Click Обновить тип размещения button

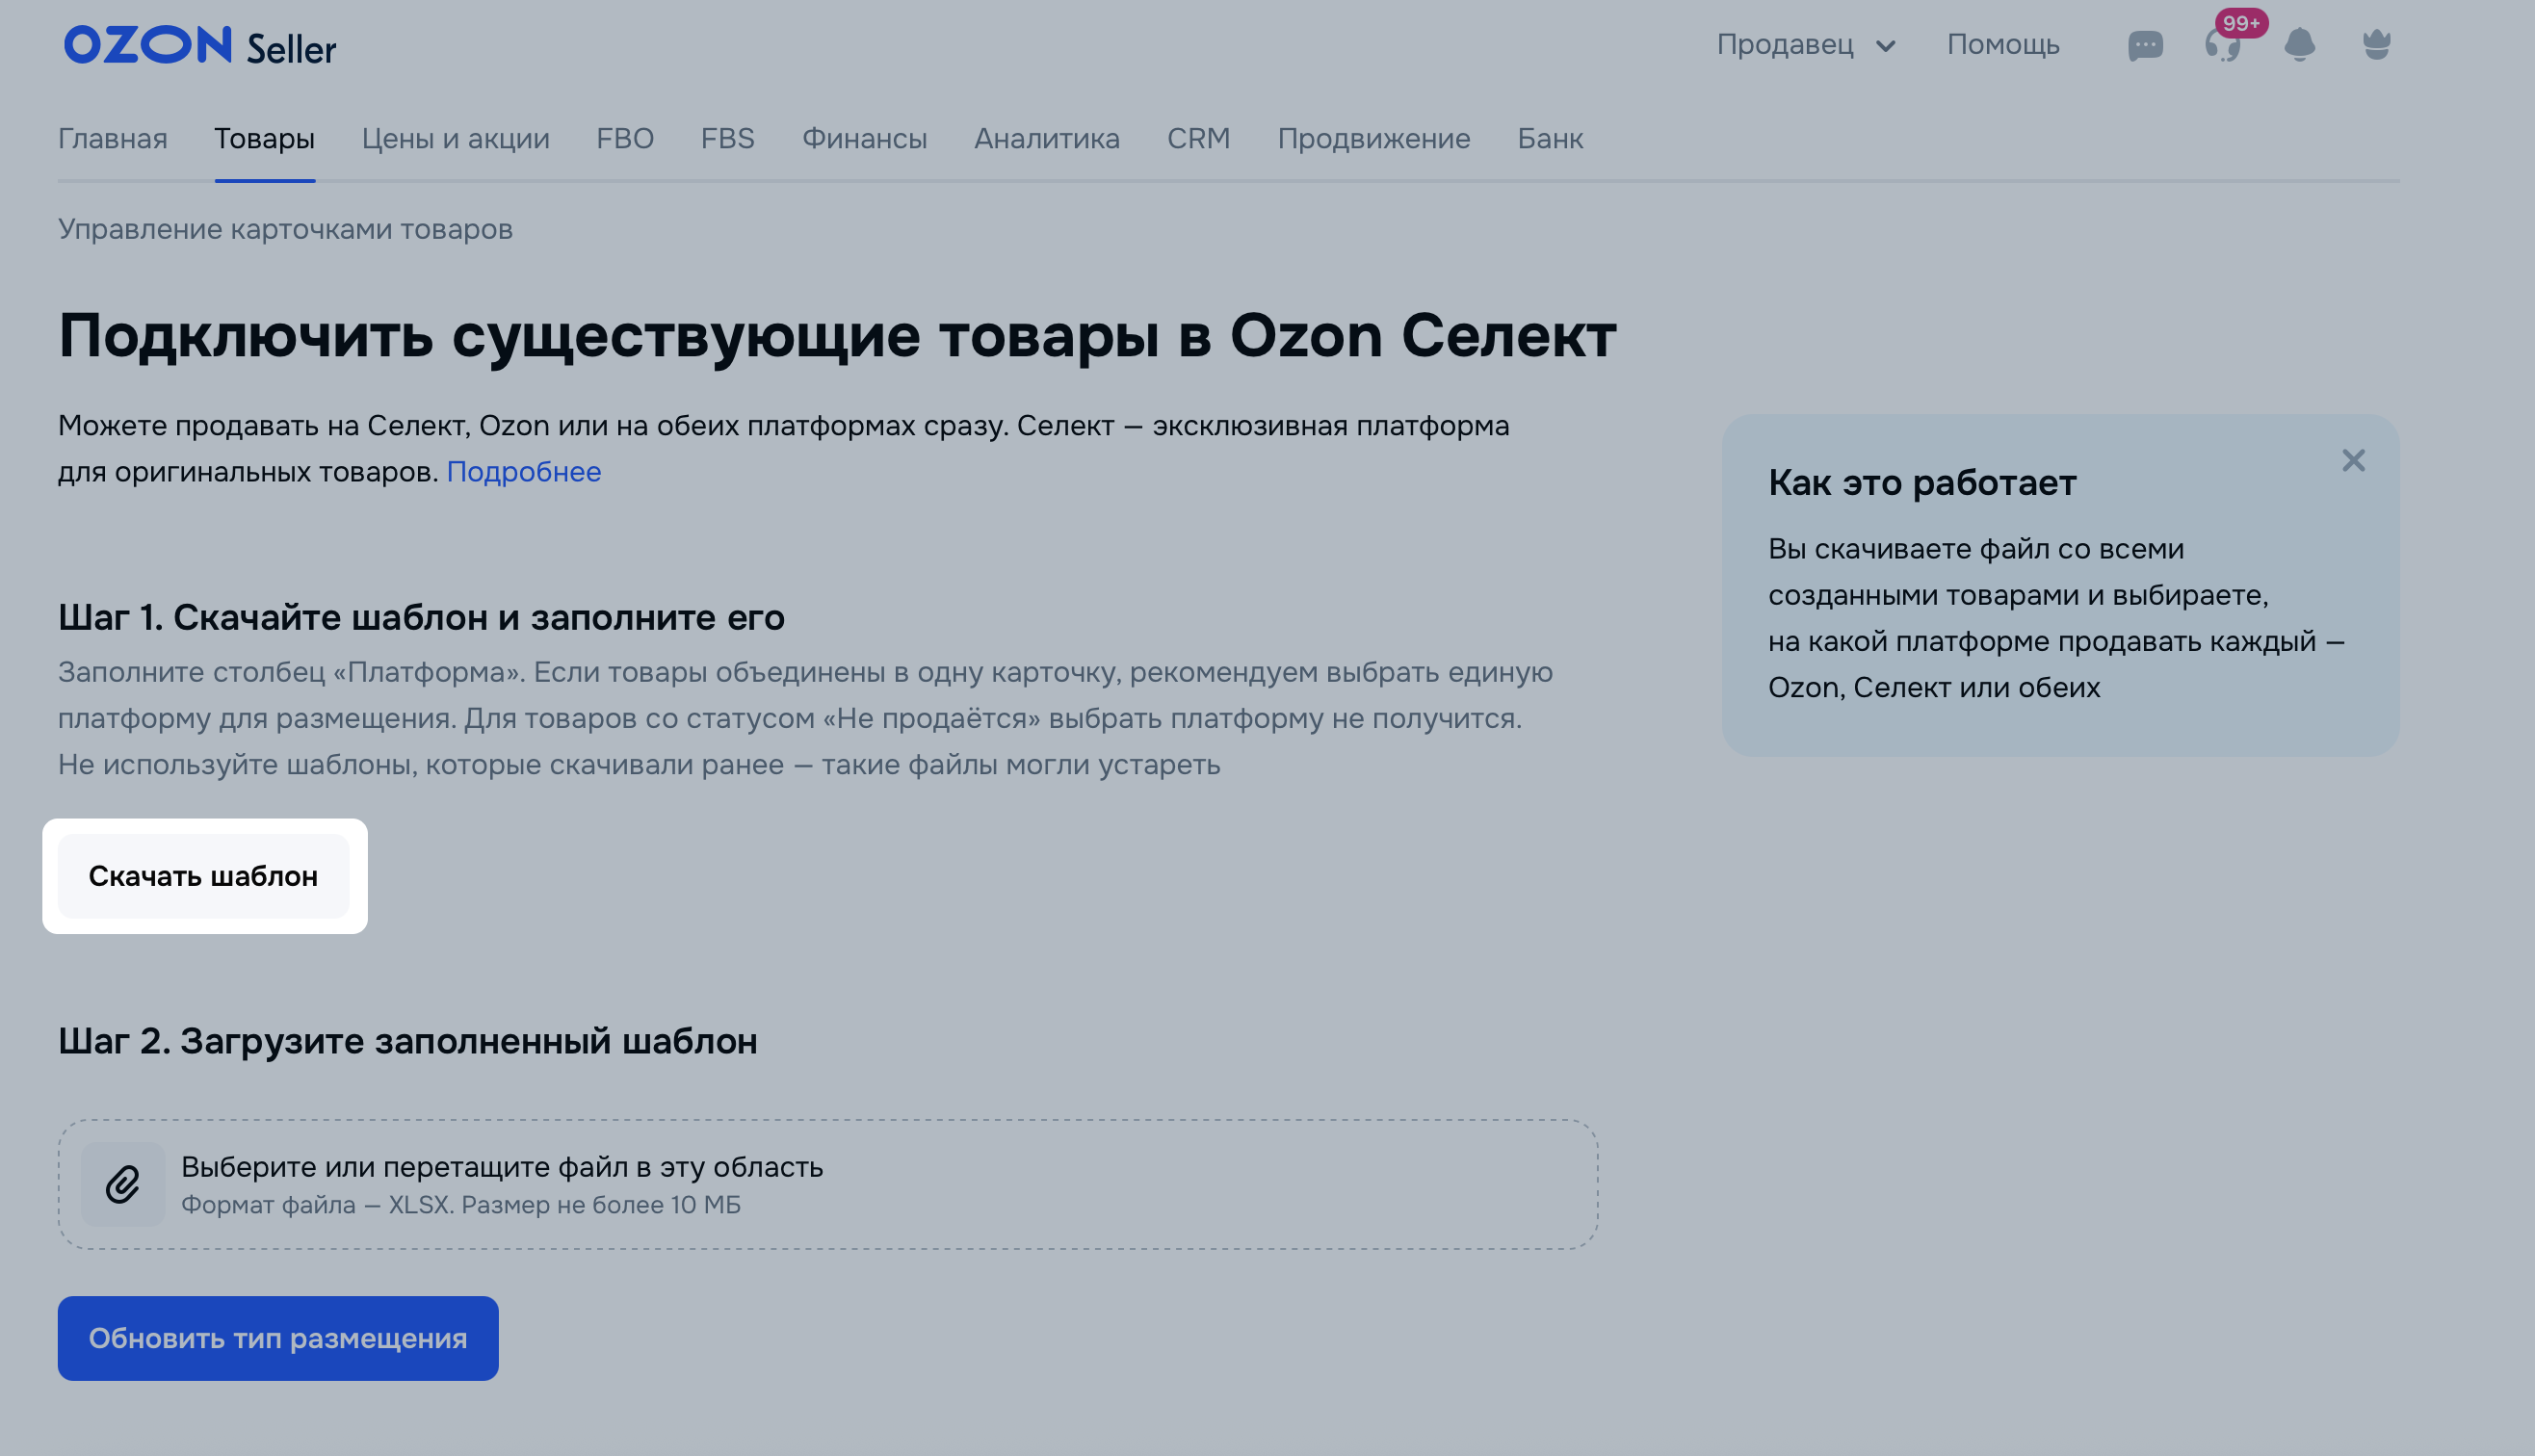click(x=278, y=1338)
